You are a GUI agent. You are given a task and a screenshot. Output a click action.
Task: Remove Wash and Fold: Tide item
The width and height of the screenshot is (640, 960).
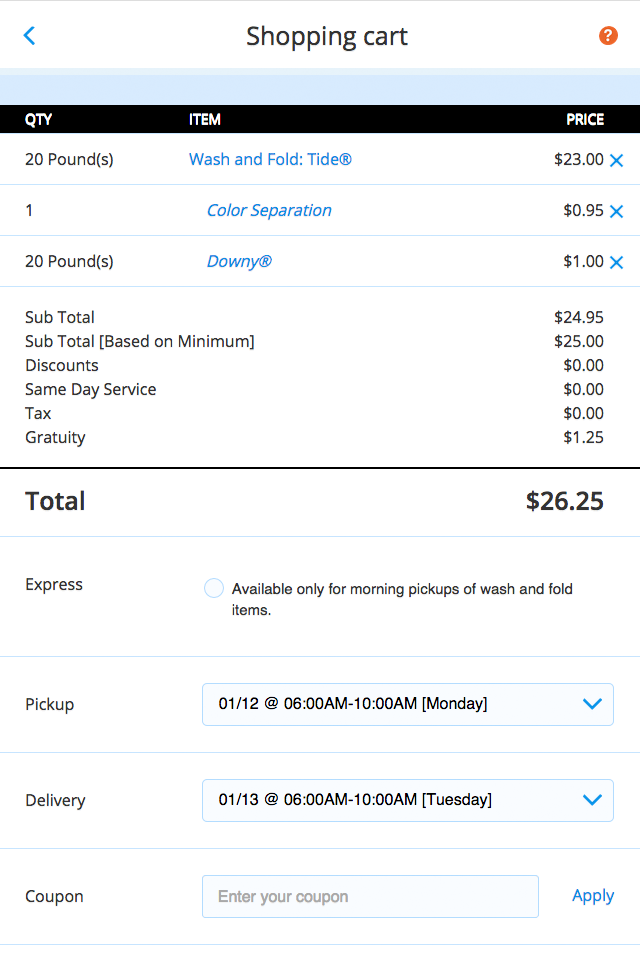pyautogui.click(x=617, y=160)
